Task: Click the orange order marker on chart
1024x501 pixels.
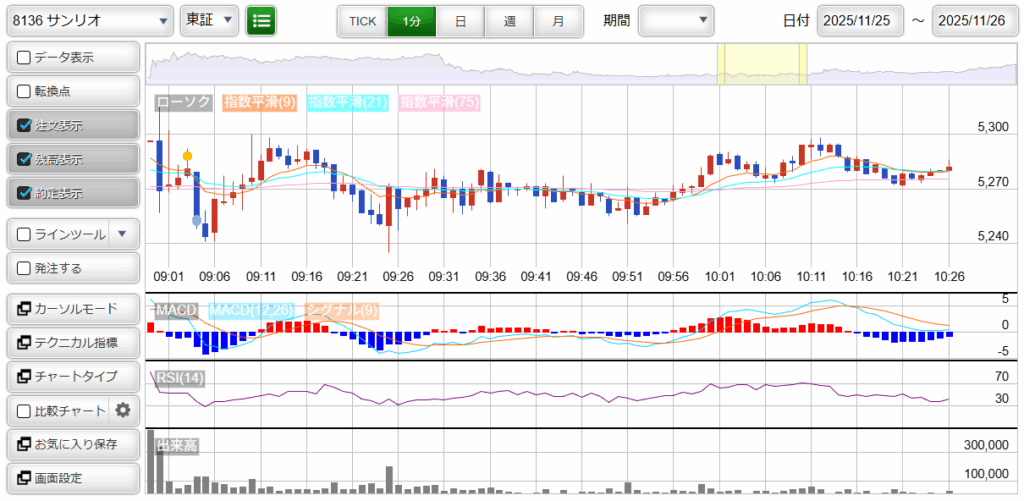Action: click(187, 156)
